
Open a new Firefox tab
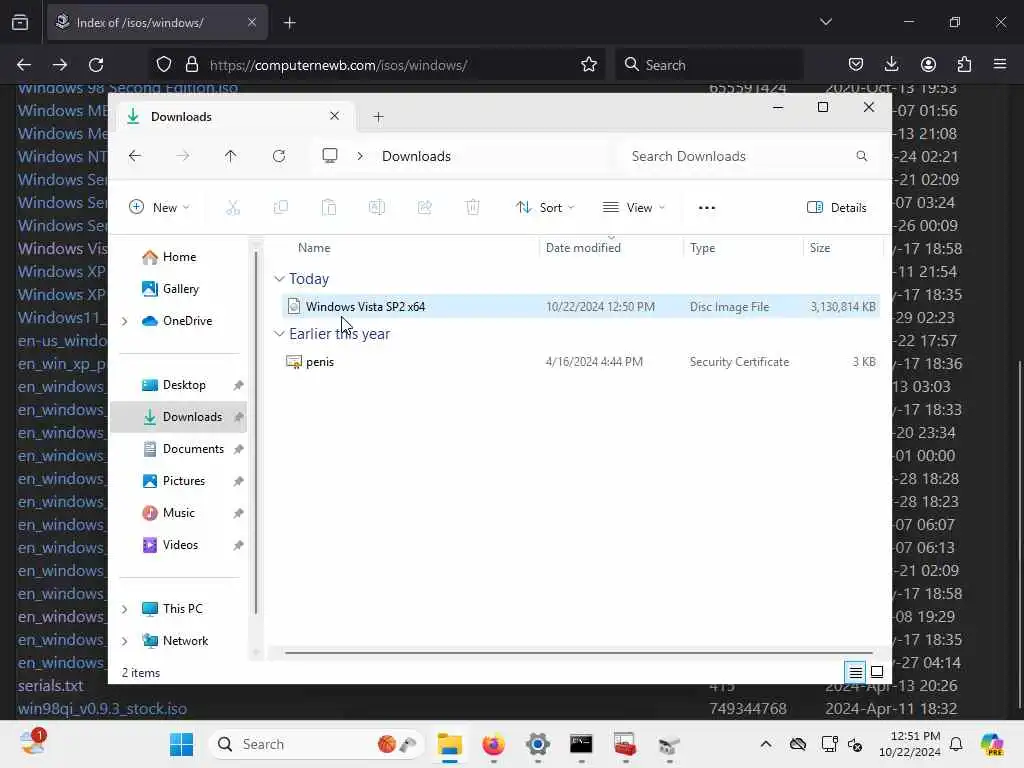point(289,23)
